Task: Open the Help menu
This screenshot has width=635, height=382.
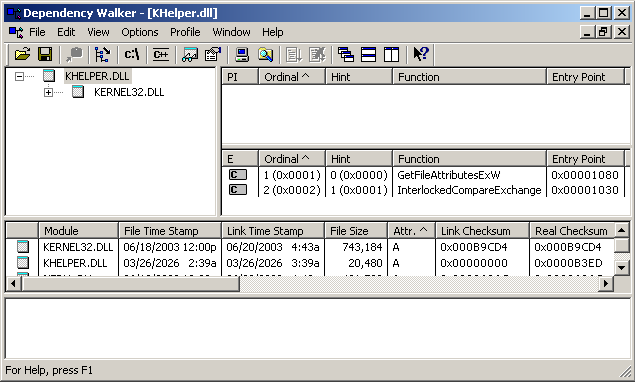Action: [273, 32]
